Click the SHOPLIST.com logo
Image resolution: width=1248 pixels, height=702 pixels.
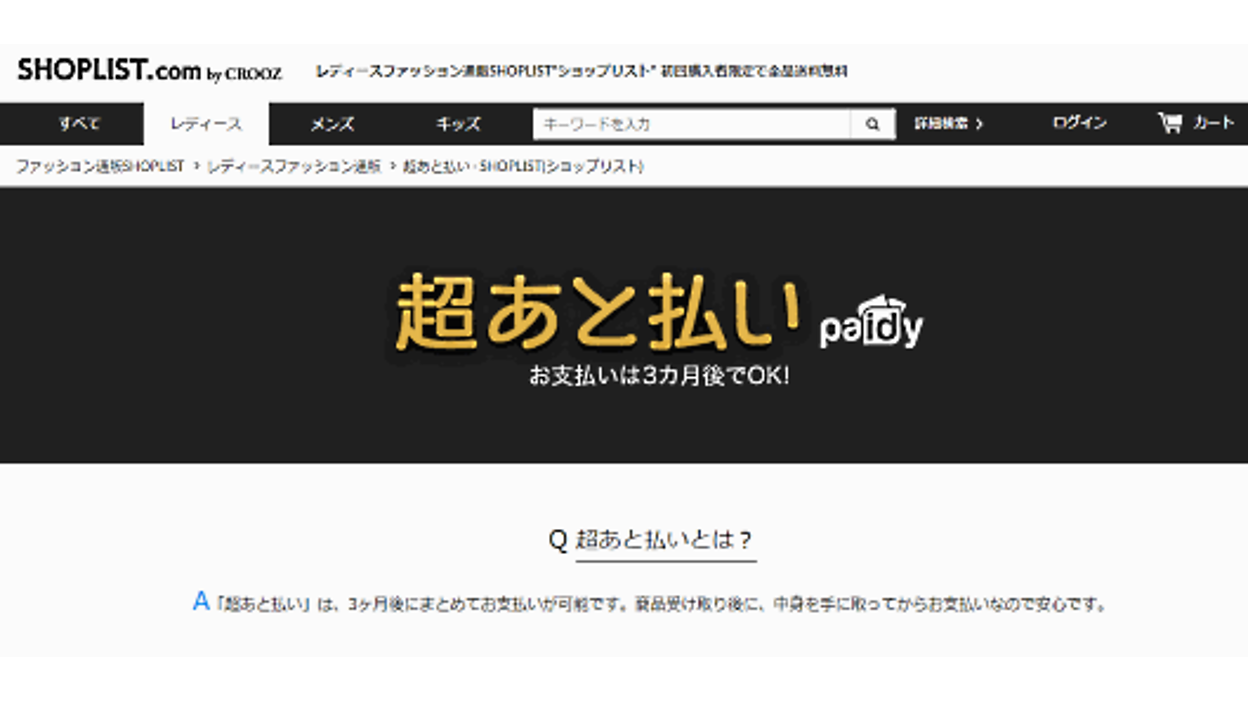[x=149, y=71]
